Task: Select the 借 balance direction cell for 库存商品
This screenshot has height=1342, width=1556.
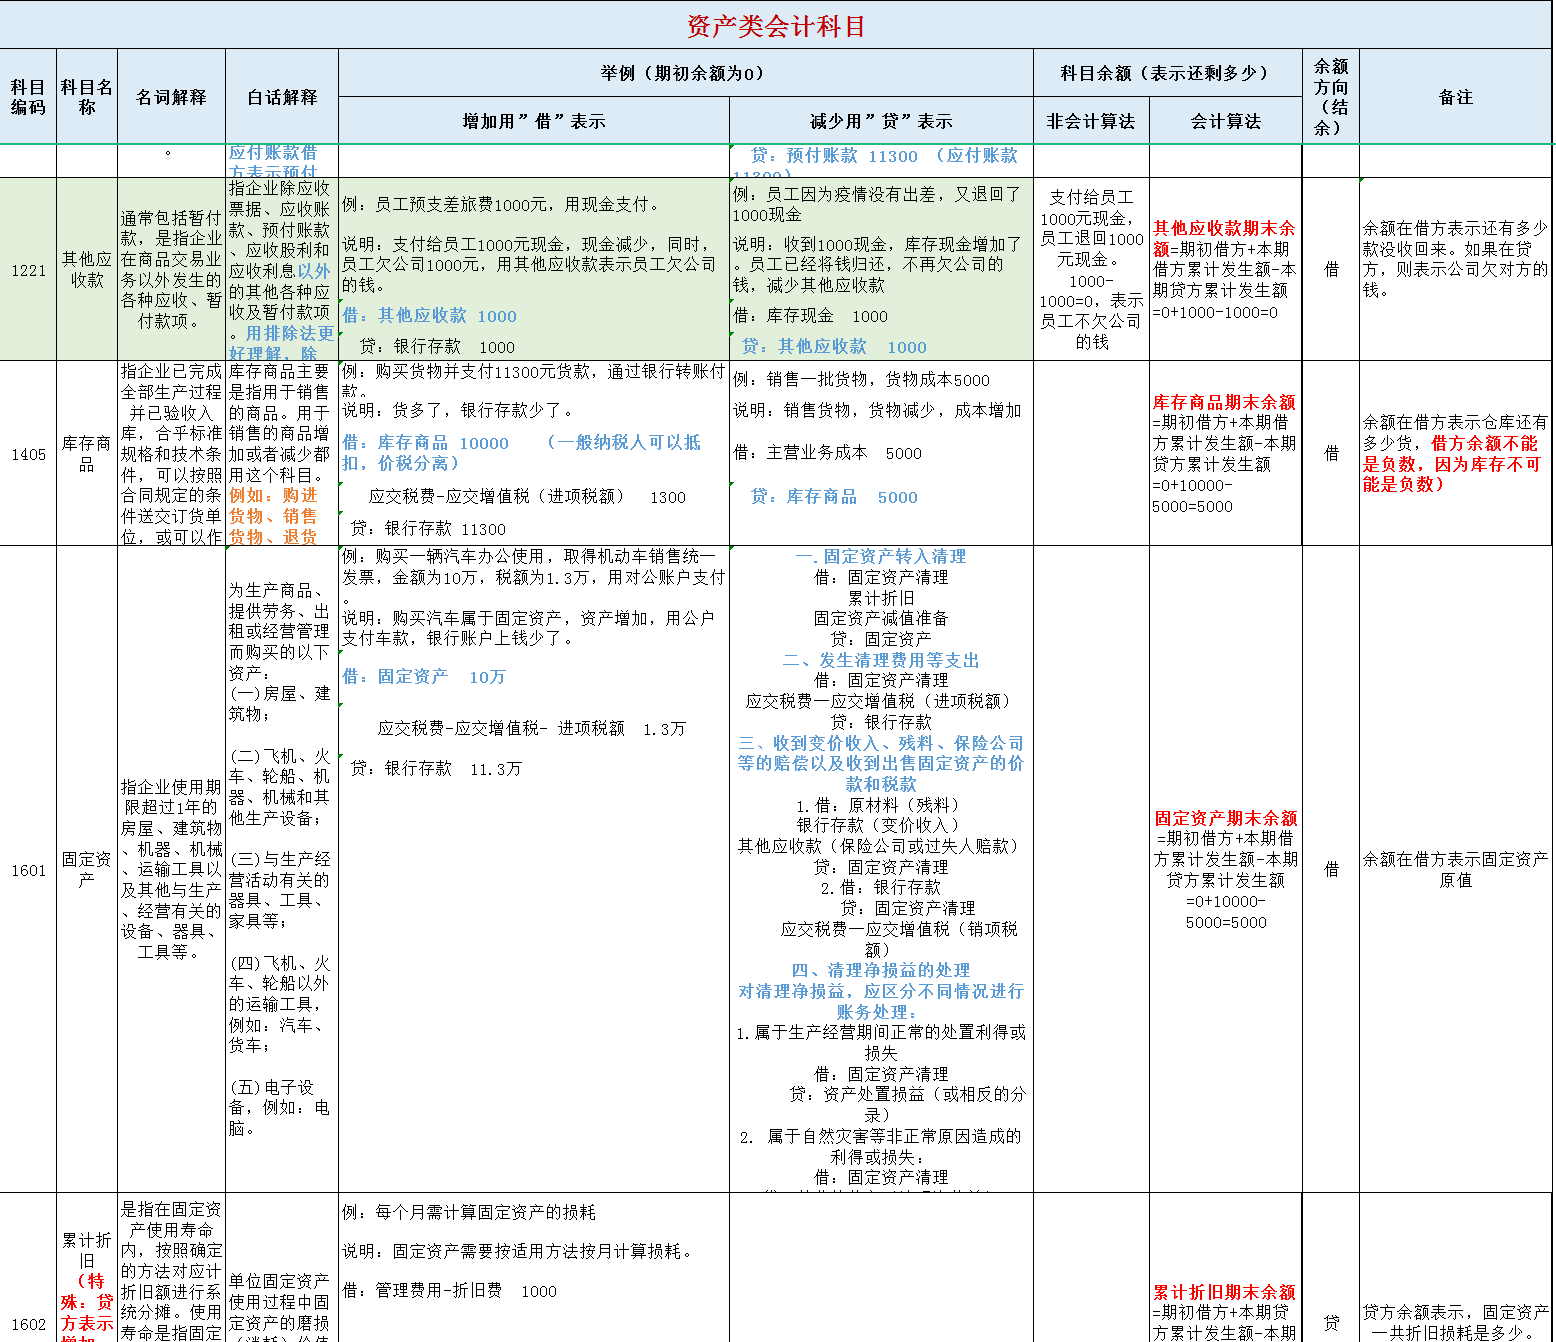Action: [1329, 455]
